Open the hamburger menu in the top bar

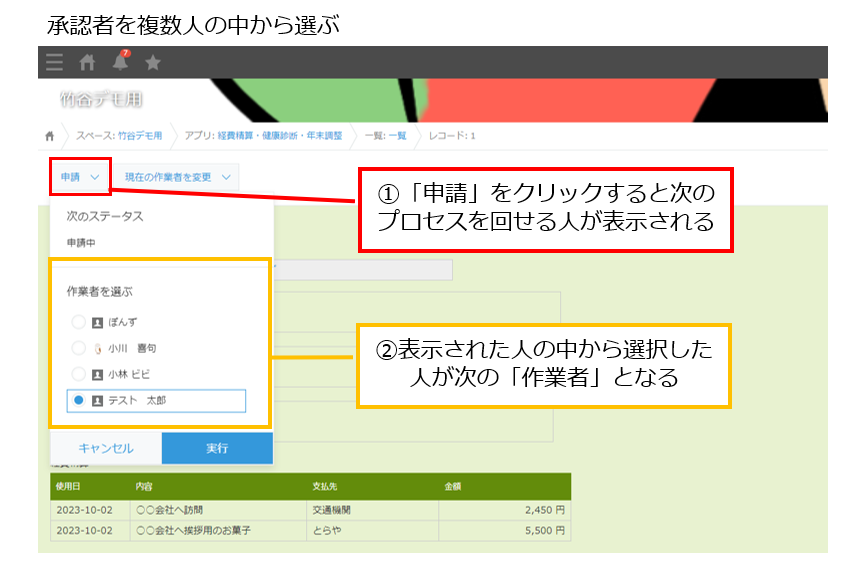pos(53,61)
